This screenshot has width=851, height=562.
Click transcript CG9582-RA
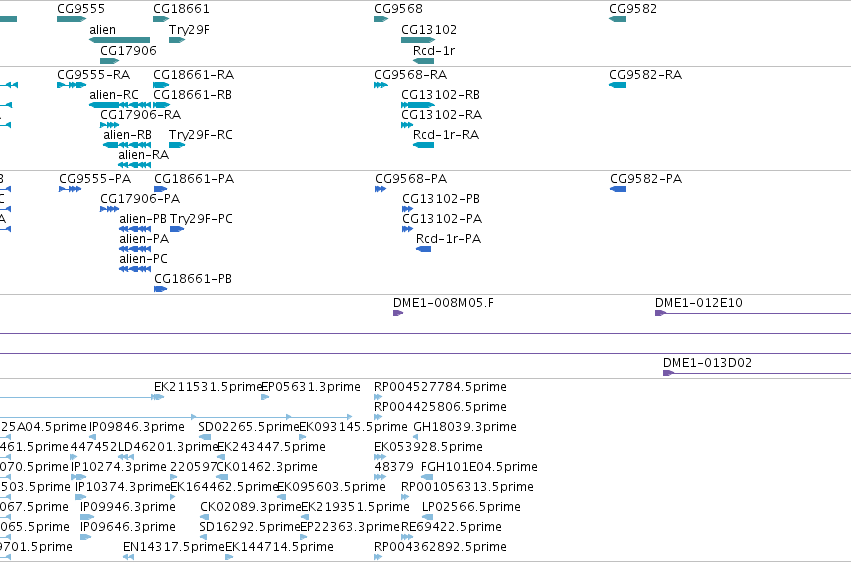pyautogui.click(x=618, y=85)
